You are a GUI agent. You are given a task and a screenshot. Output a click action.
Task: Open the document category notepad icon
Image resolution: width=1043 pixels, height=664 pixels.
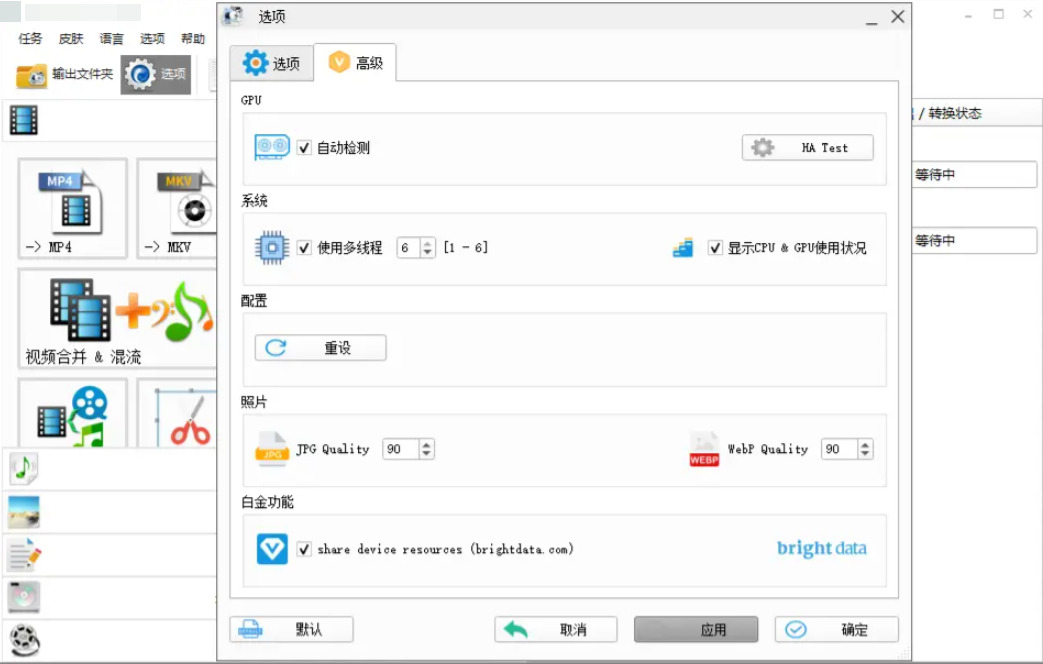pyautogui.click(x=24, y=556)
